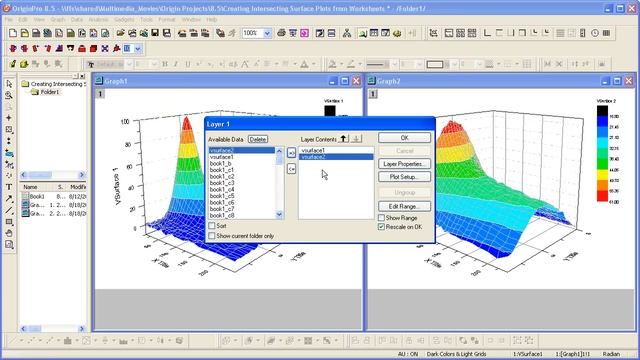Open Project Explorer via tree-structure toolbar icon
This screenshot has height=360, width=640.
(x=347, y=33)
